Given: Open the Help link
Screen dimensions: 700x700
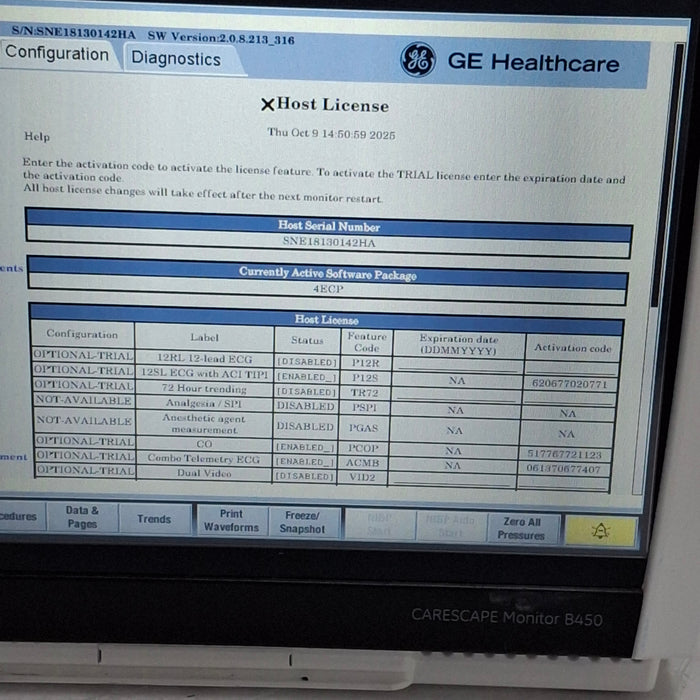Looking at the screenshot, I should click(x=37, y=137).
